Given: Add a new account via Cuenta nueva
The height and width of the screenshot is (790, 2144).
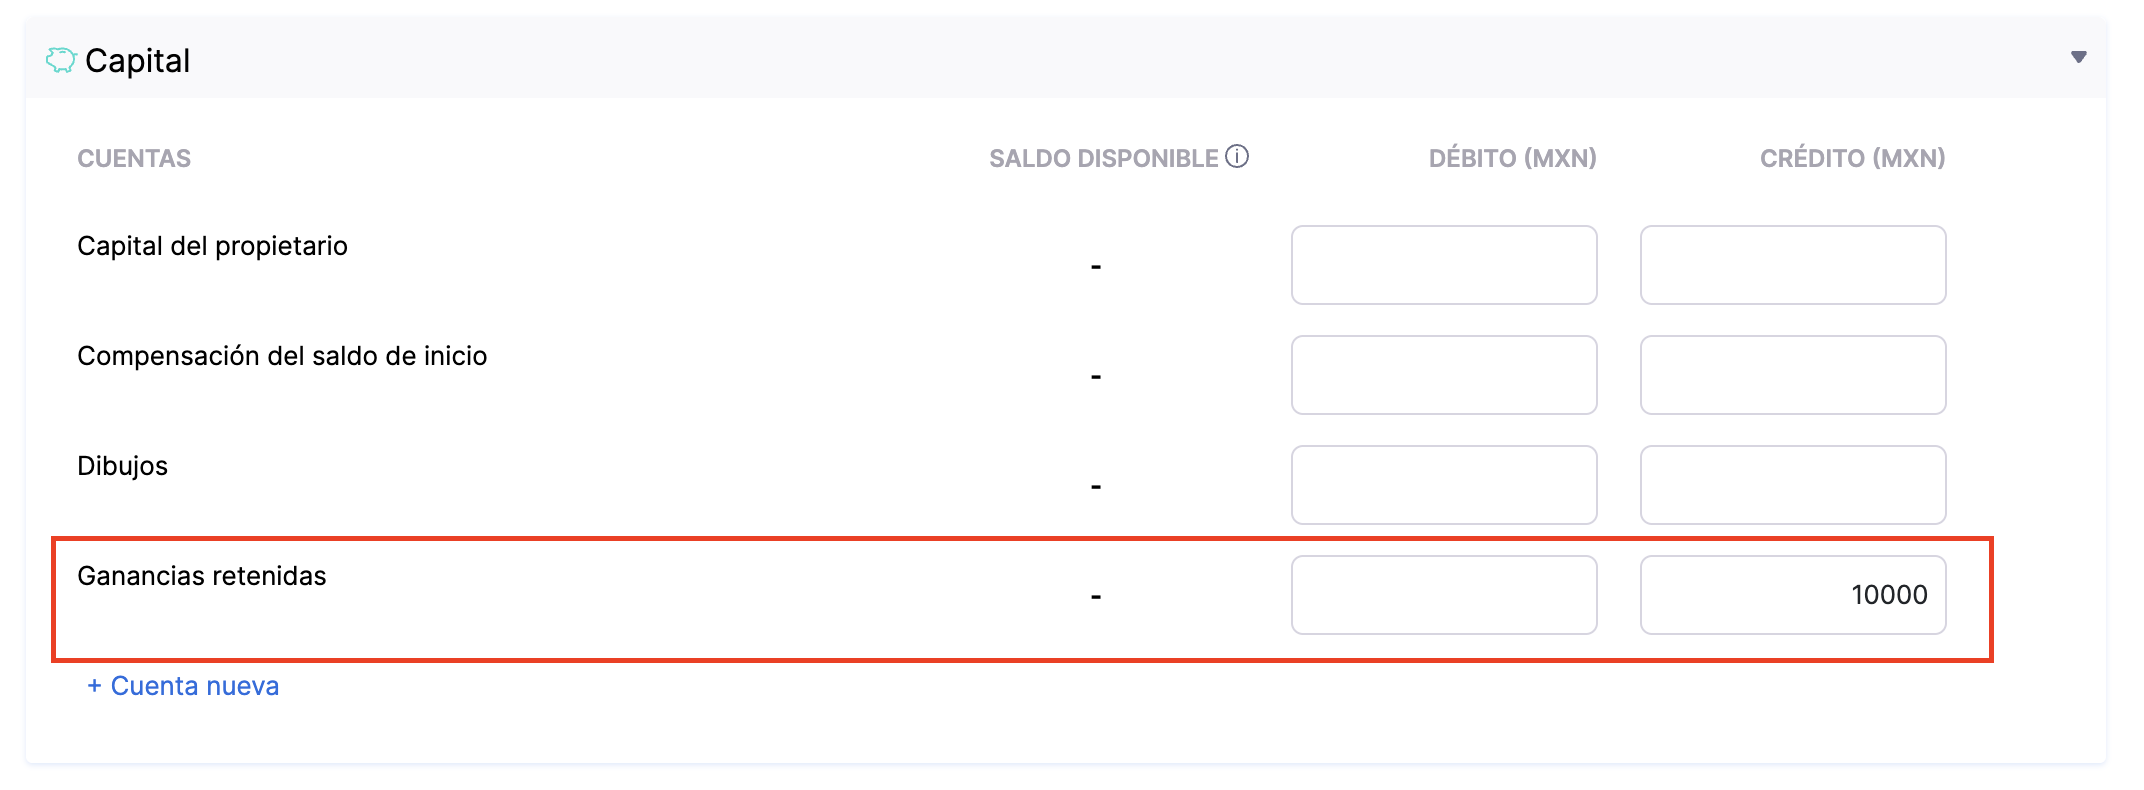Looking at the screenshot, I should (x=183, y=686).
